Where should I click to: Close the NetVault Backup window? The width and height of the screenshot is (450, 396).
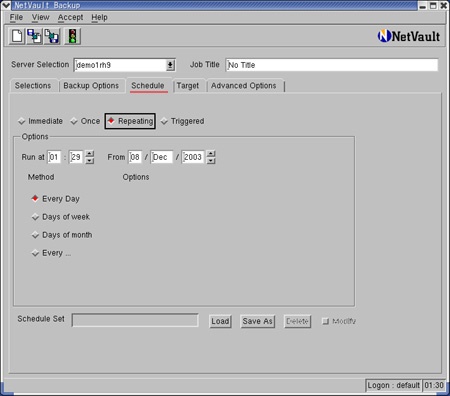444,5
